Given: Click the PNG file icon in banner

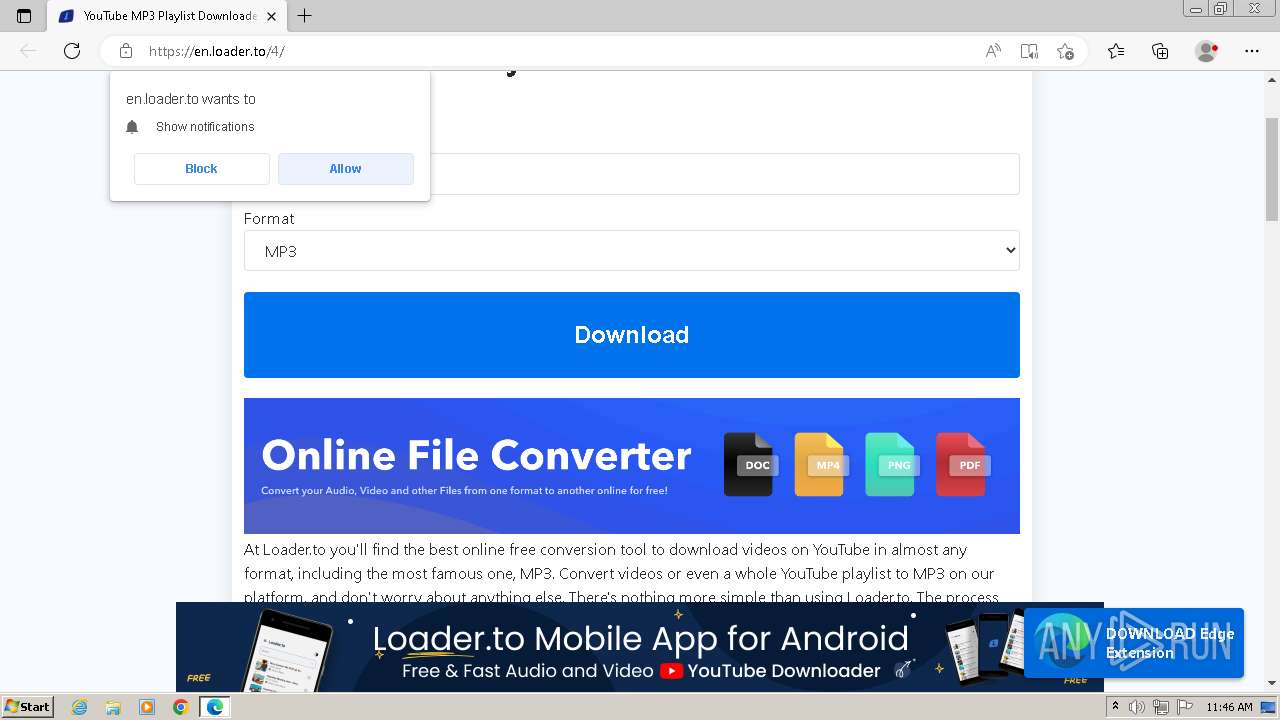Looking at the screenshot, I should click(x=891, y=464).
